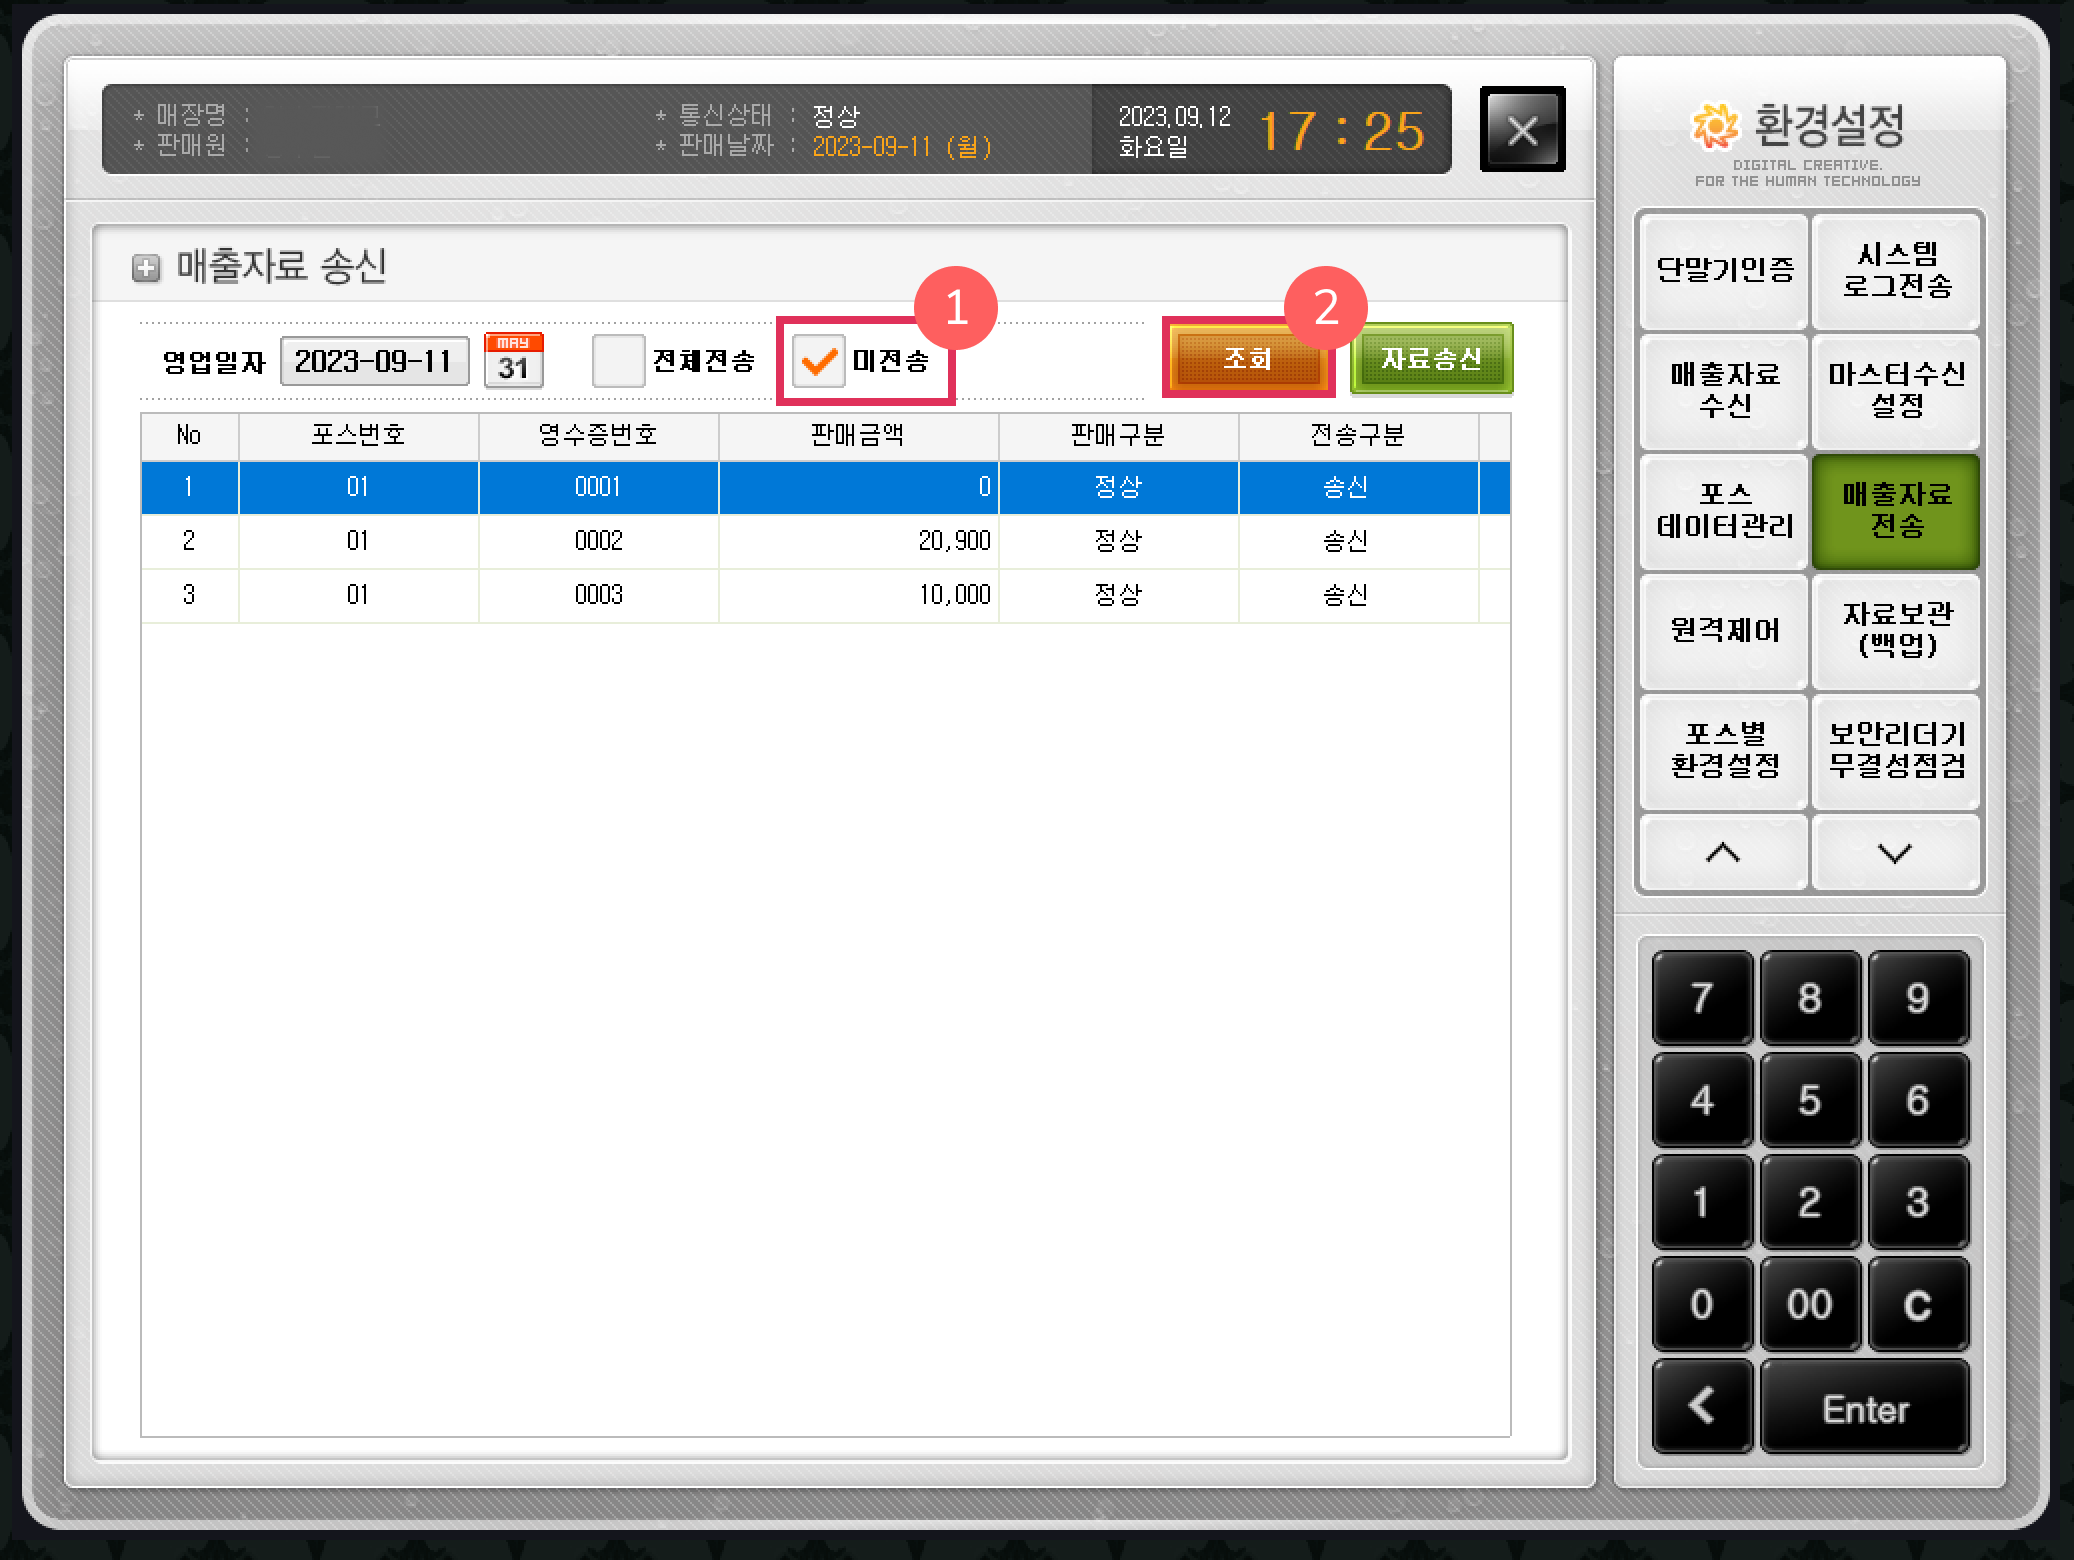Tap keypad number 7

[1702, 998]
